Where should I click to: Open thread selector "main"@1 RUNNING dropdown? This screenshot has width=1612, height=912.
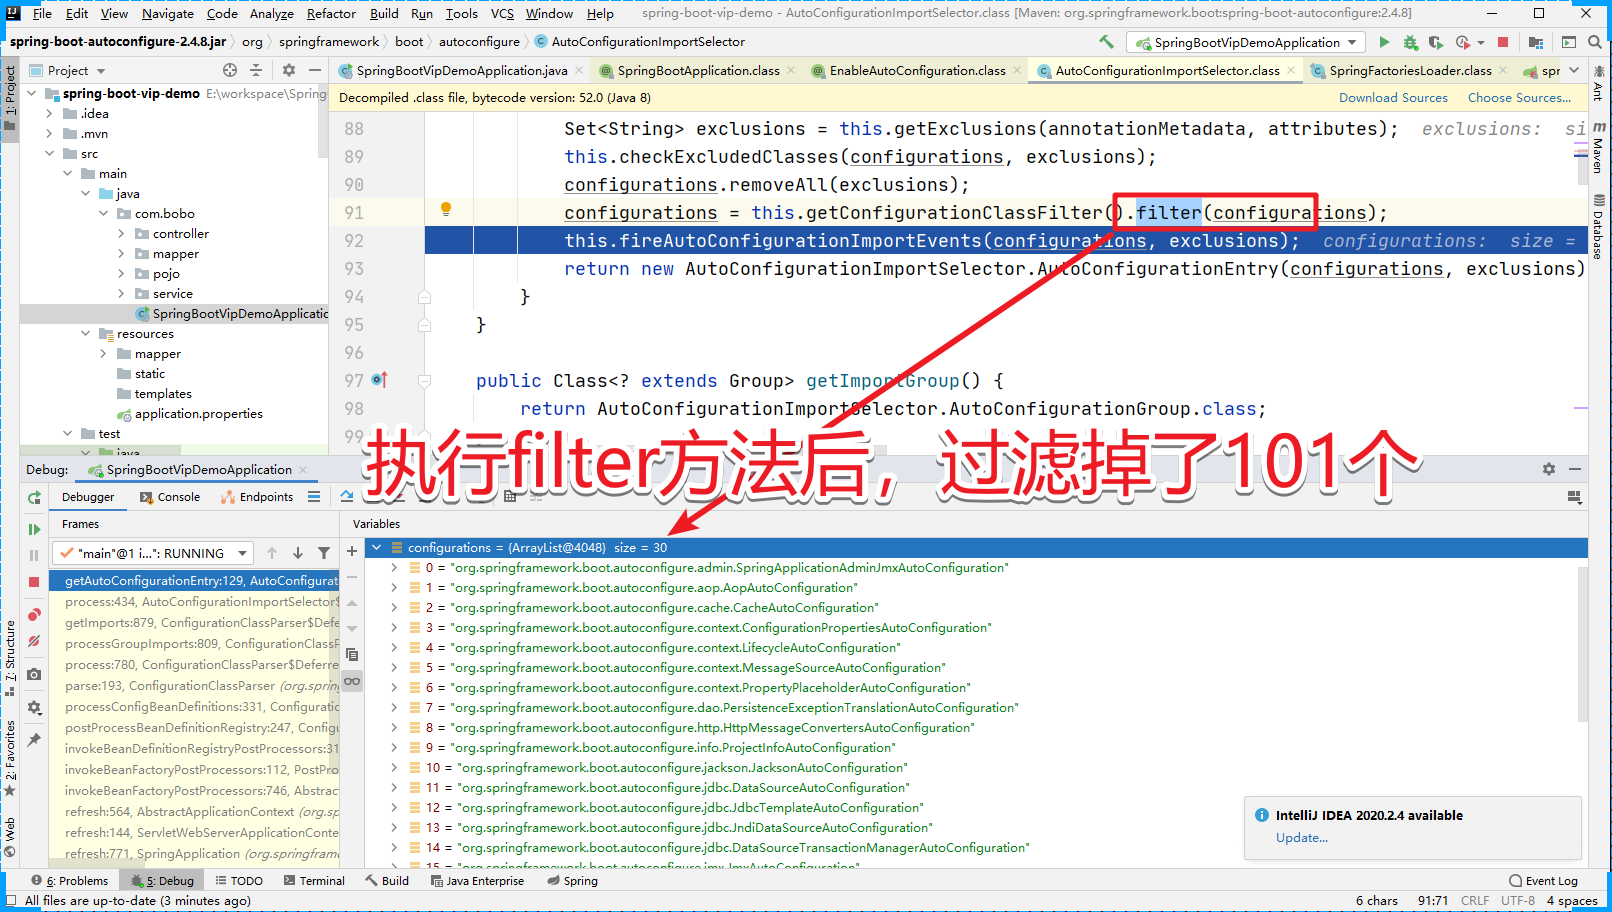[154, 553]
